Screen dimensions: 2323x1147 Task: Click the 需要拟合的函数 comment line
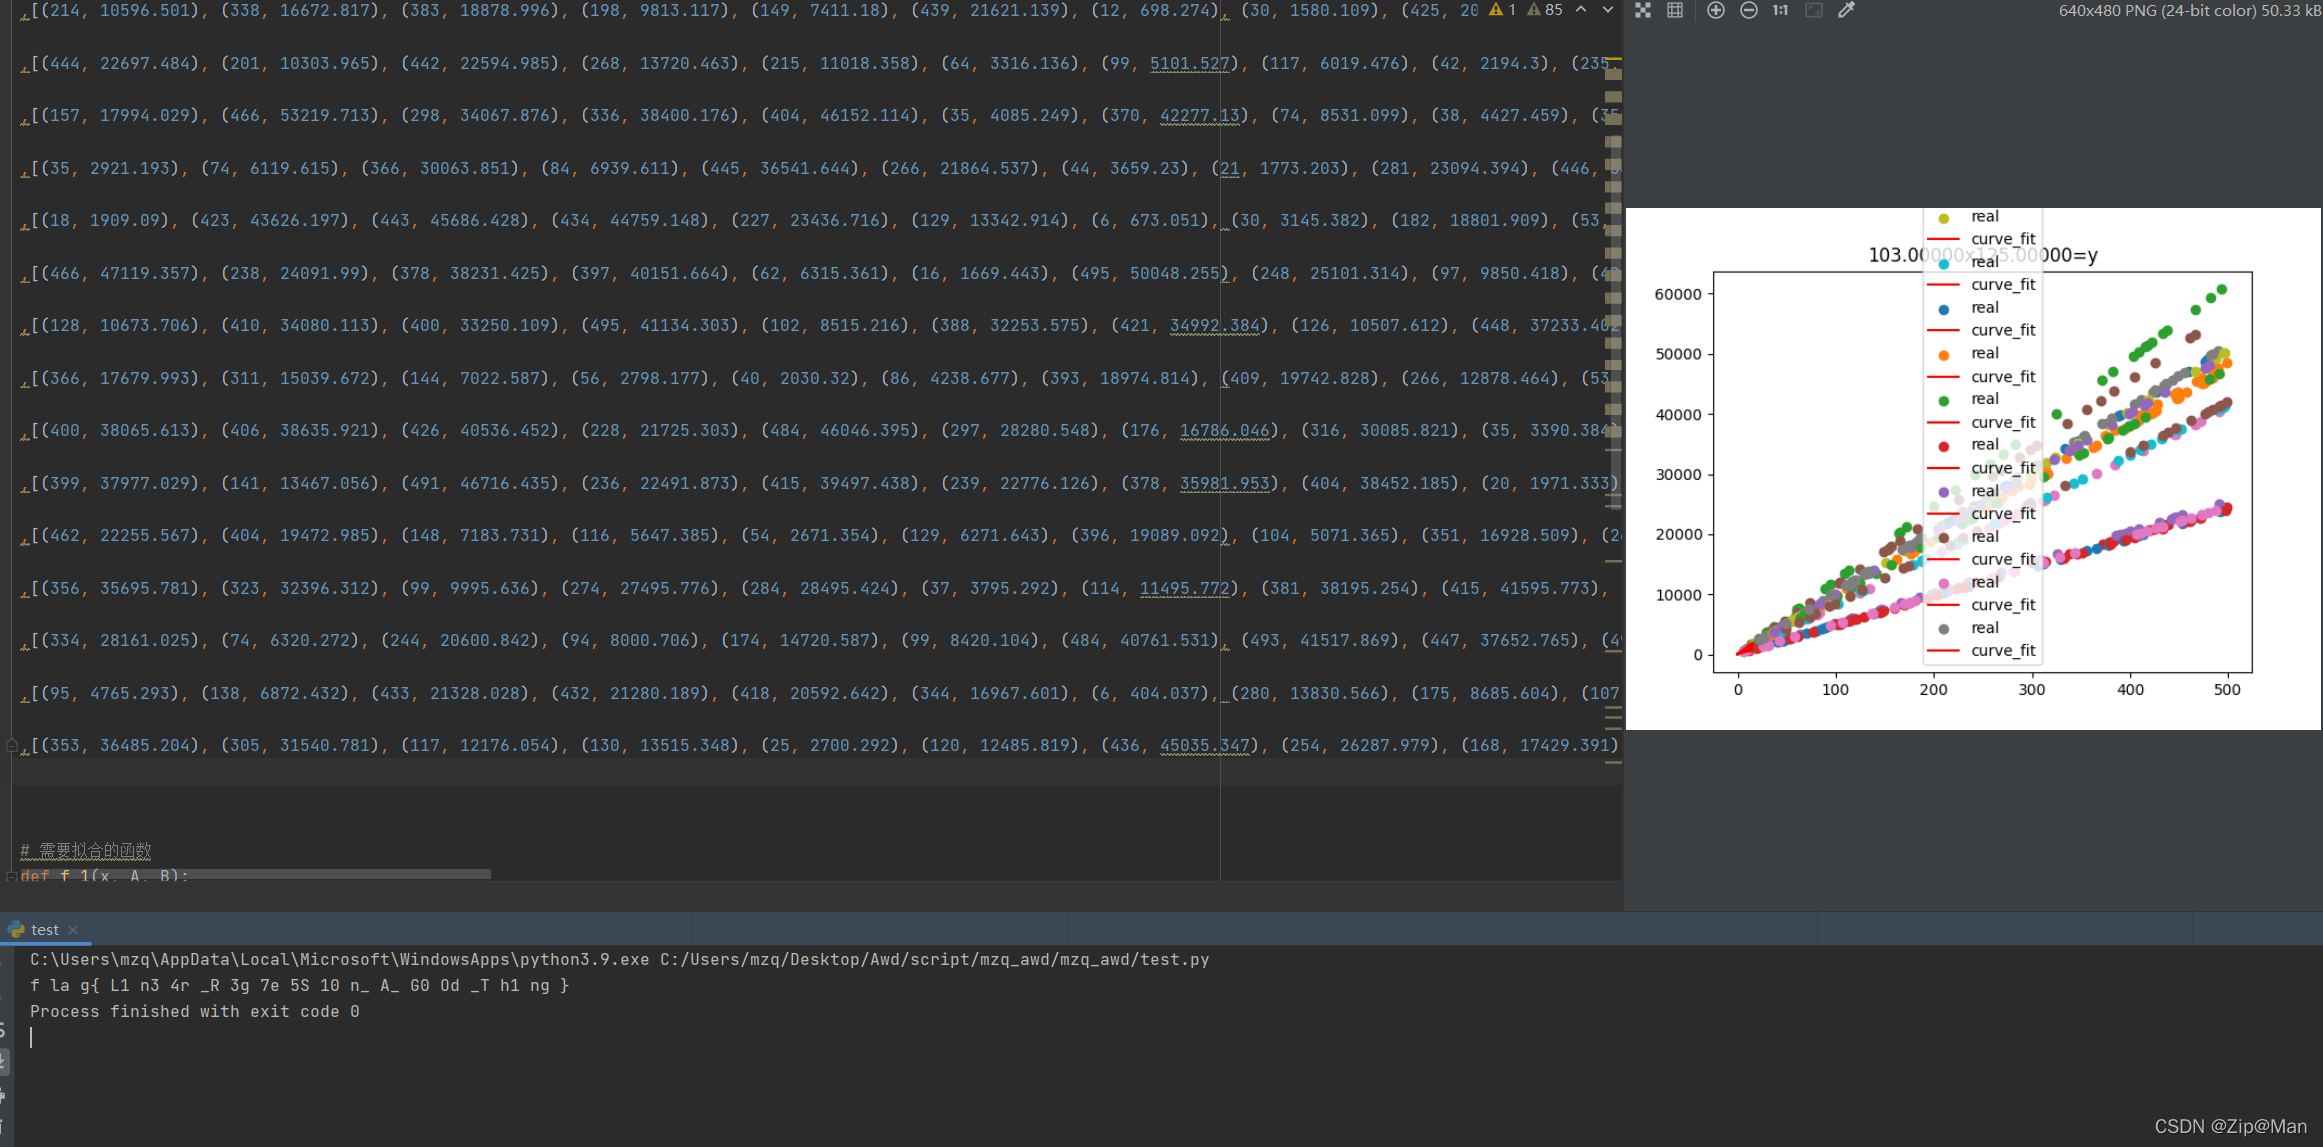86,848
